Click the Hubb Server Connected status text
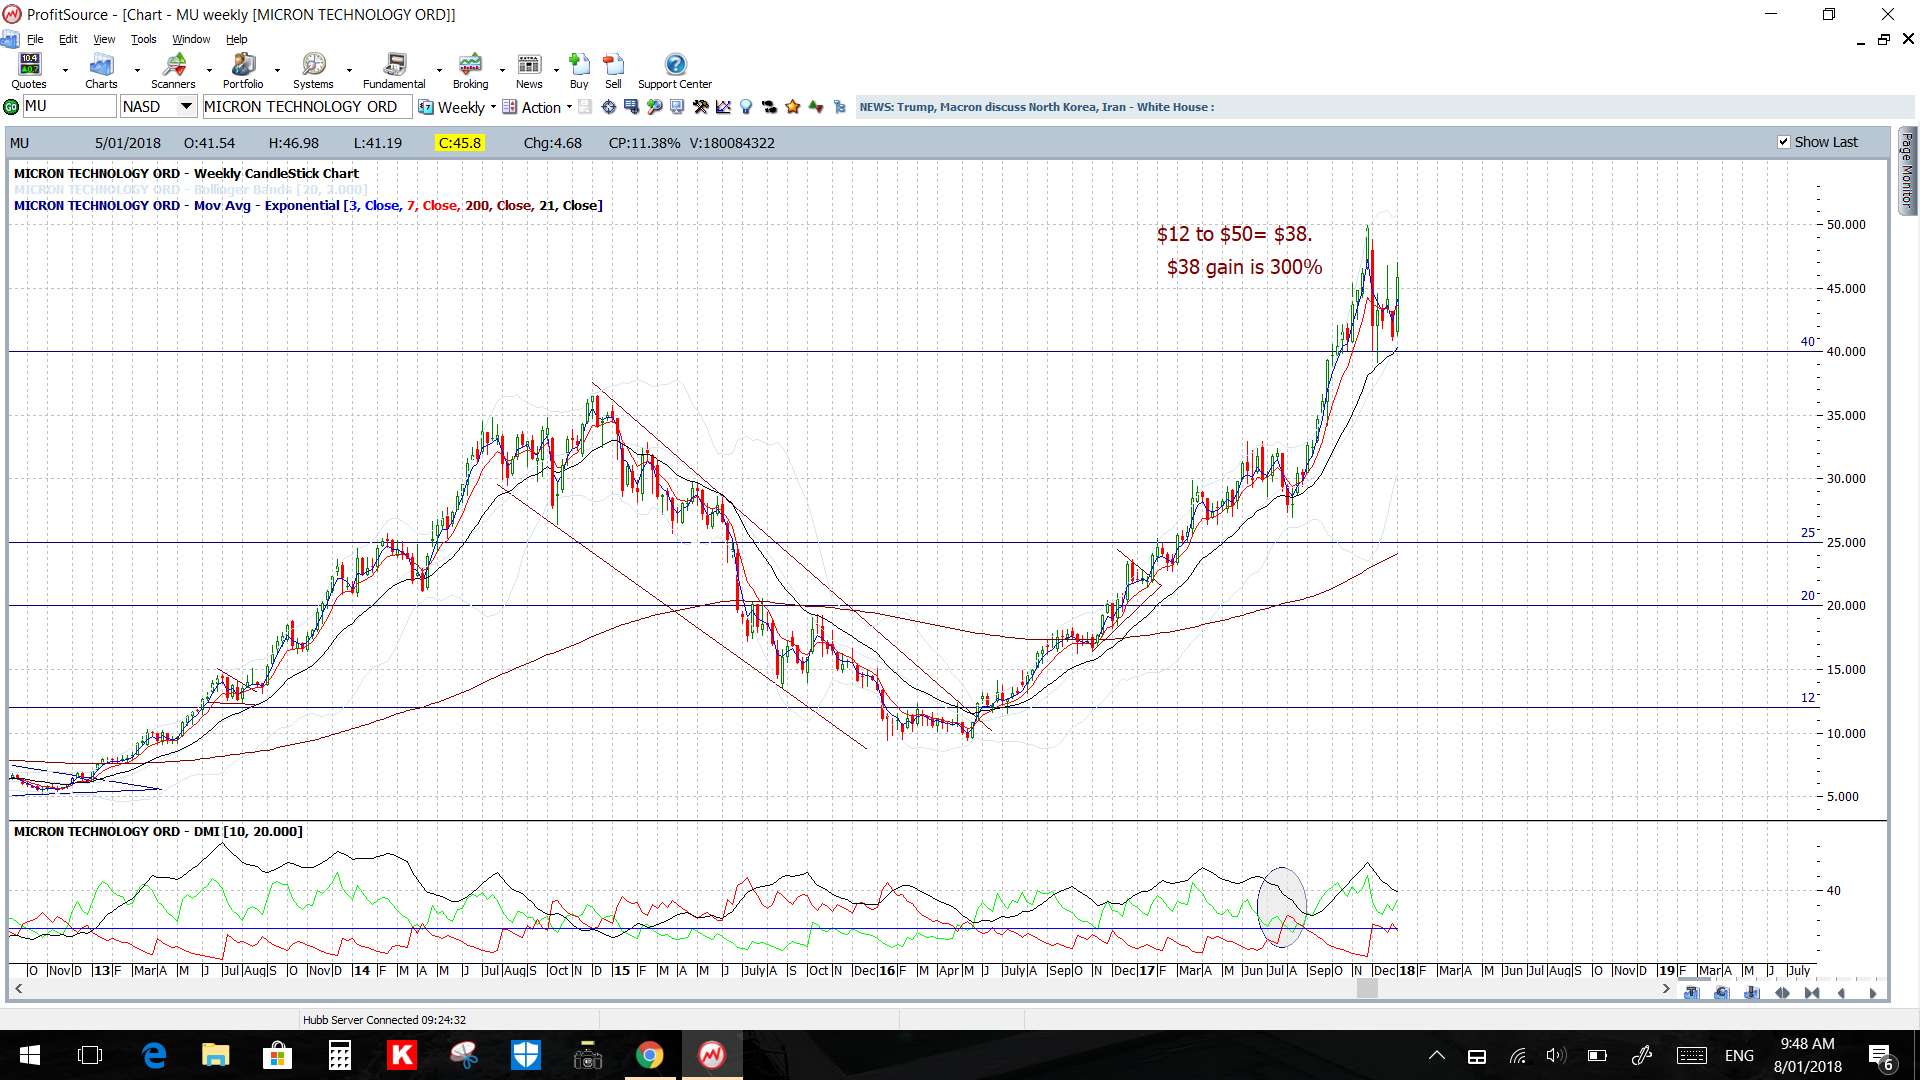 coord(384,1020)
